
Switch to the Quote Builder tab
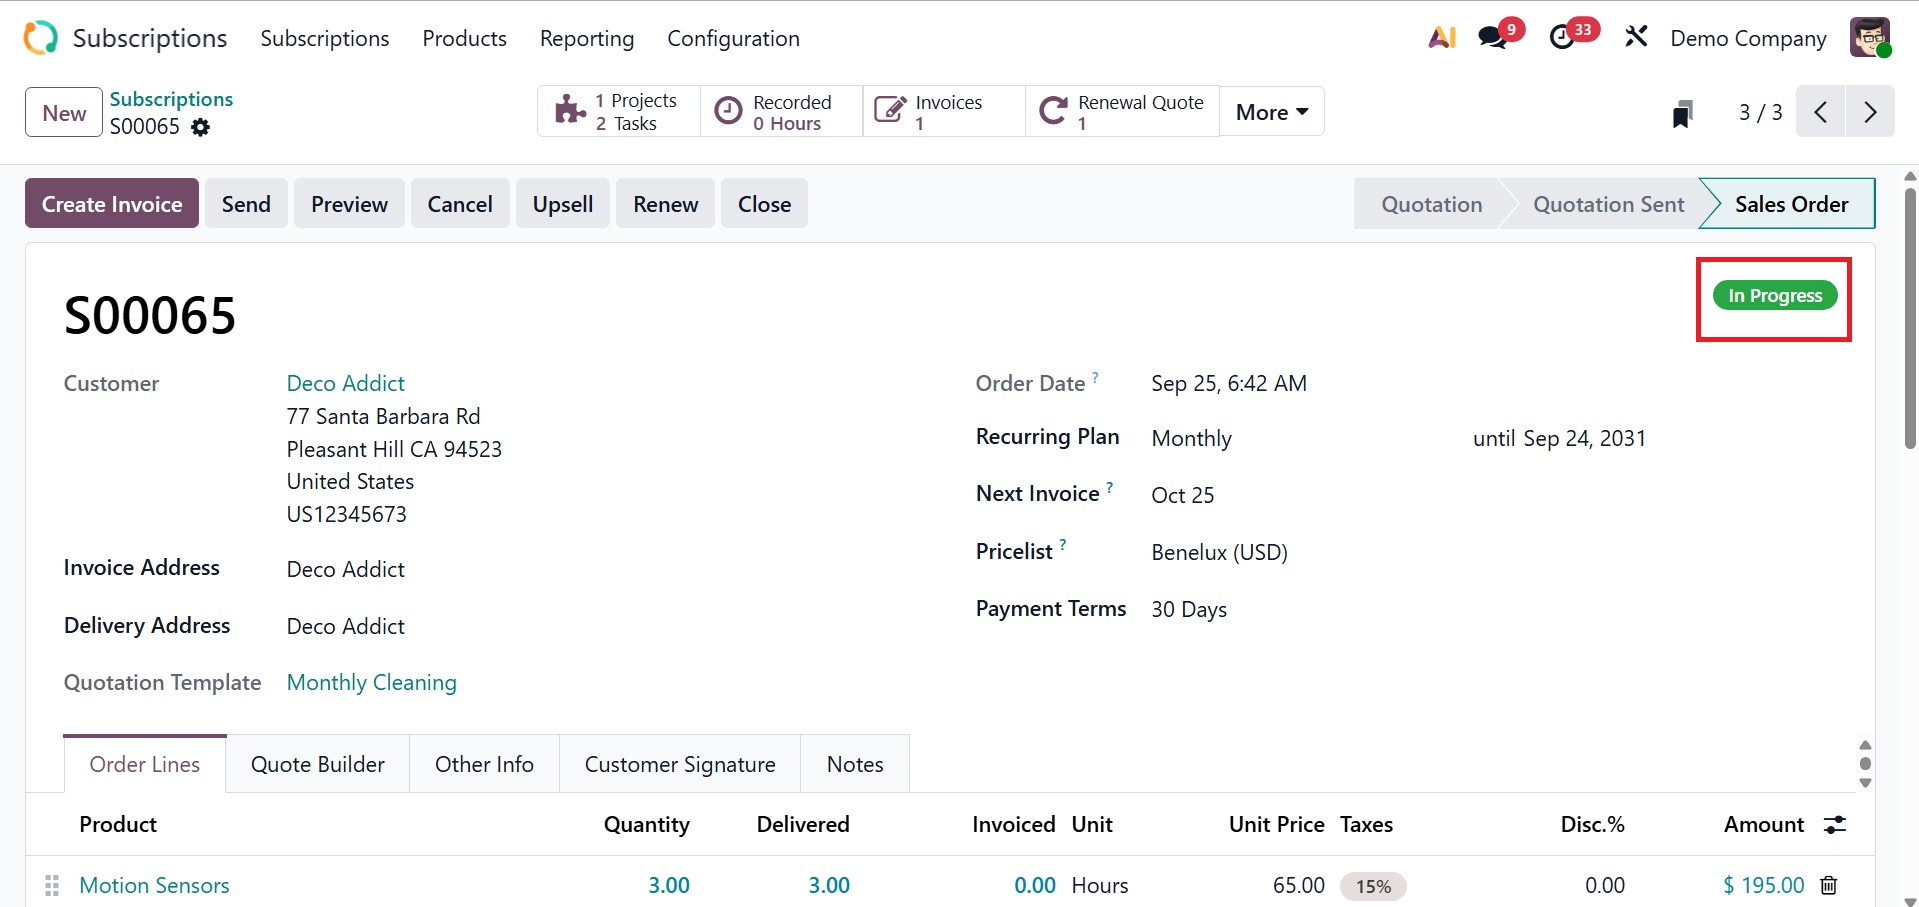318,764
